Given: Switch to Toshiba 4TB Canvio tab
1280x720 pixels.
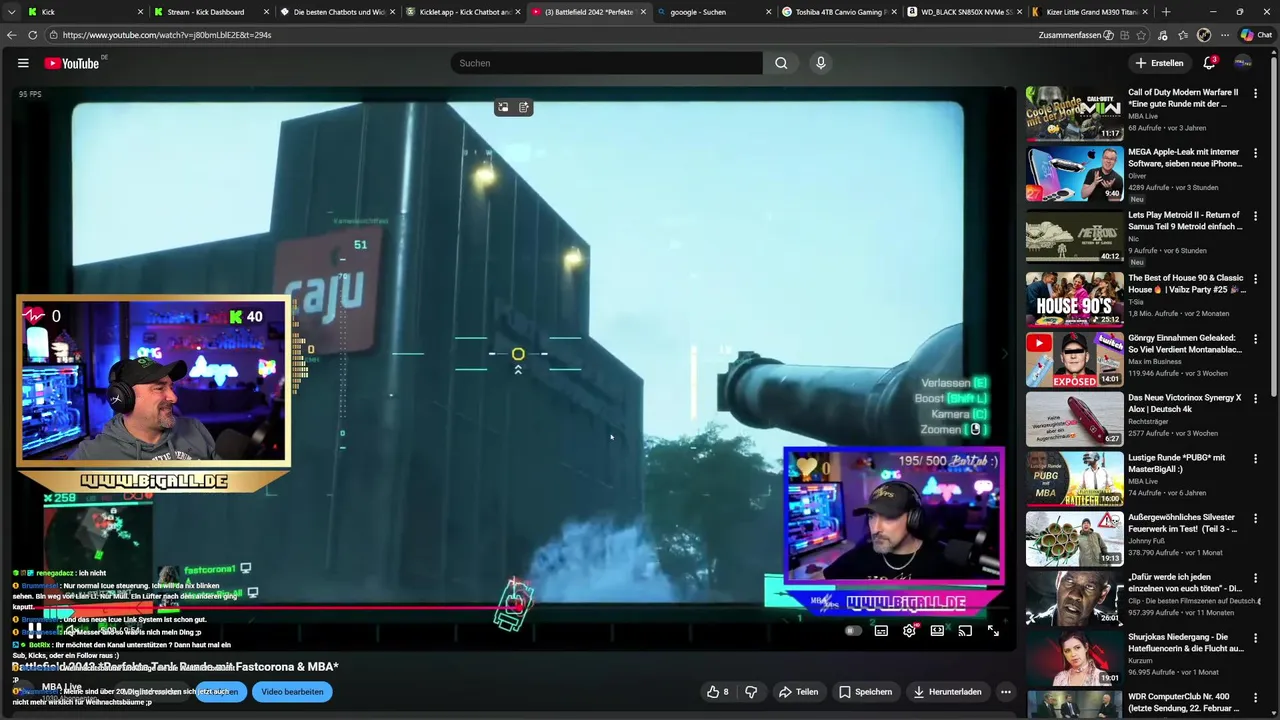Looking at the screenshot, I should 840,12.
